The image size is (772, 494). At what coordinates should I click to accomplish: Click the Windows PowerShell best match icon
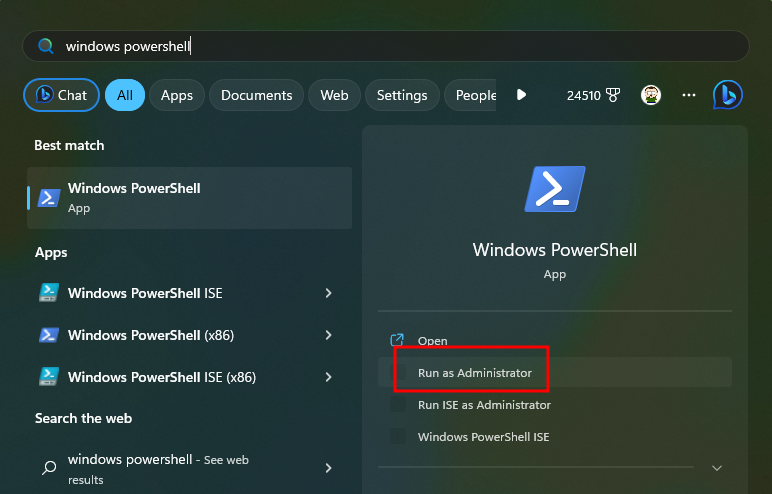[49, 198]
